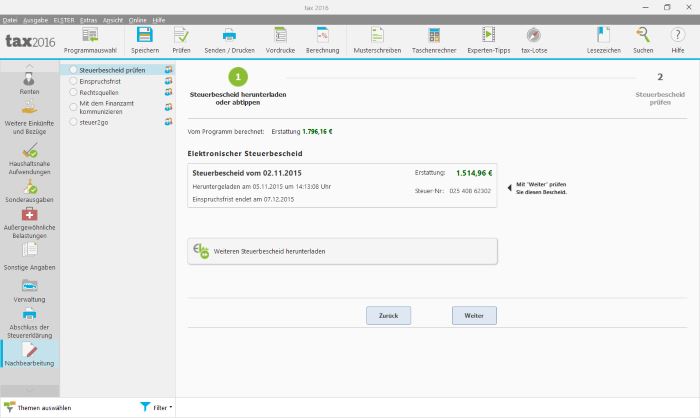Select Nachbearbeitung in the sidebar
Viewport: 700px width, 418px height.
[x=29, y=354]
